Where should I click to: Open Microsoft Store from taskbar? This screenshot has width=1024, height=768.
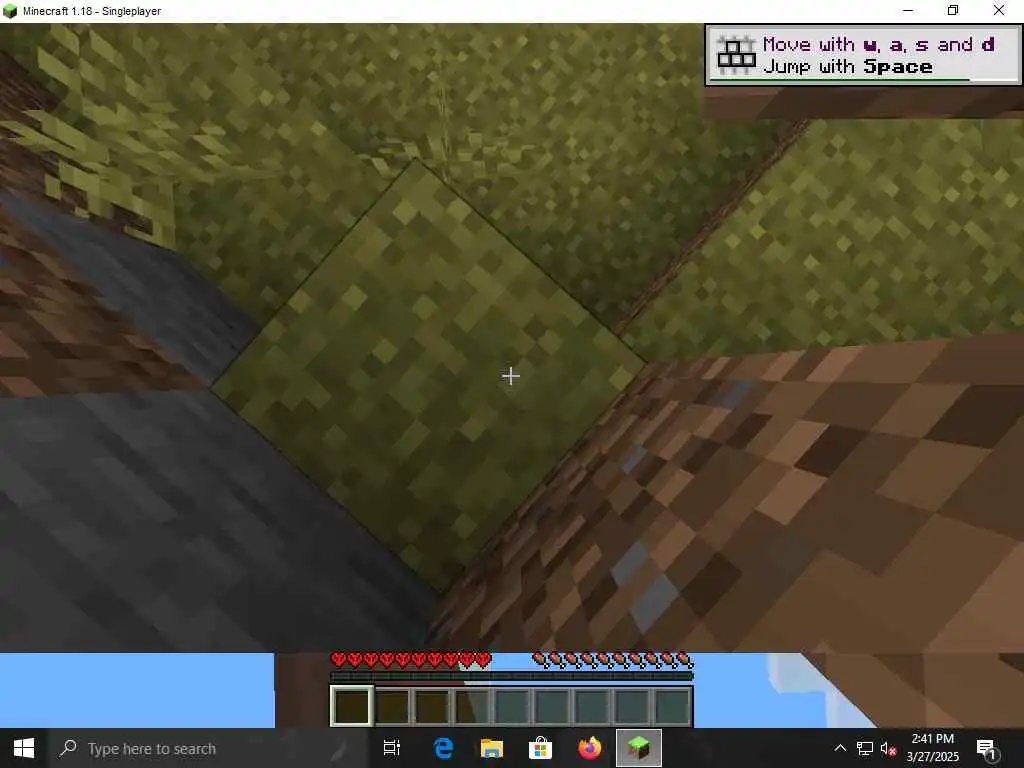pos(540,748)
